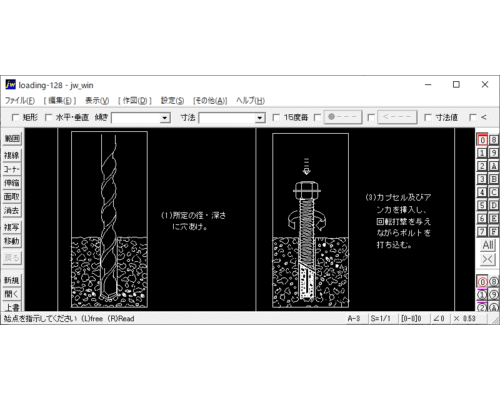Select the 移動 tool
Viewport: 500px width, 400px height.
click(12, 241)
